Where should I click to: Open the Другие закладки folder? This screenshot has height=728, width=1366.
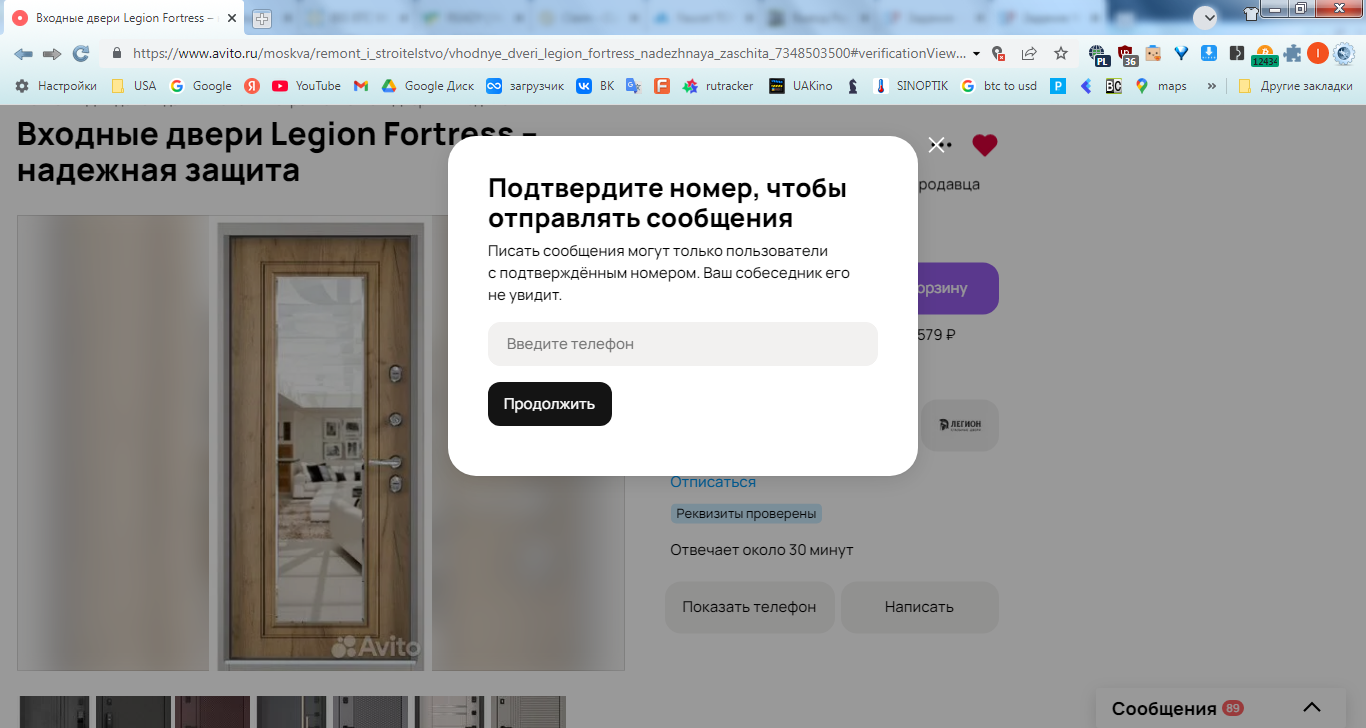pos(1295,86)
